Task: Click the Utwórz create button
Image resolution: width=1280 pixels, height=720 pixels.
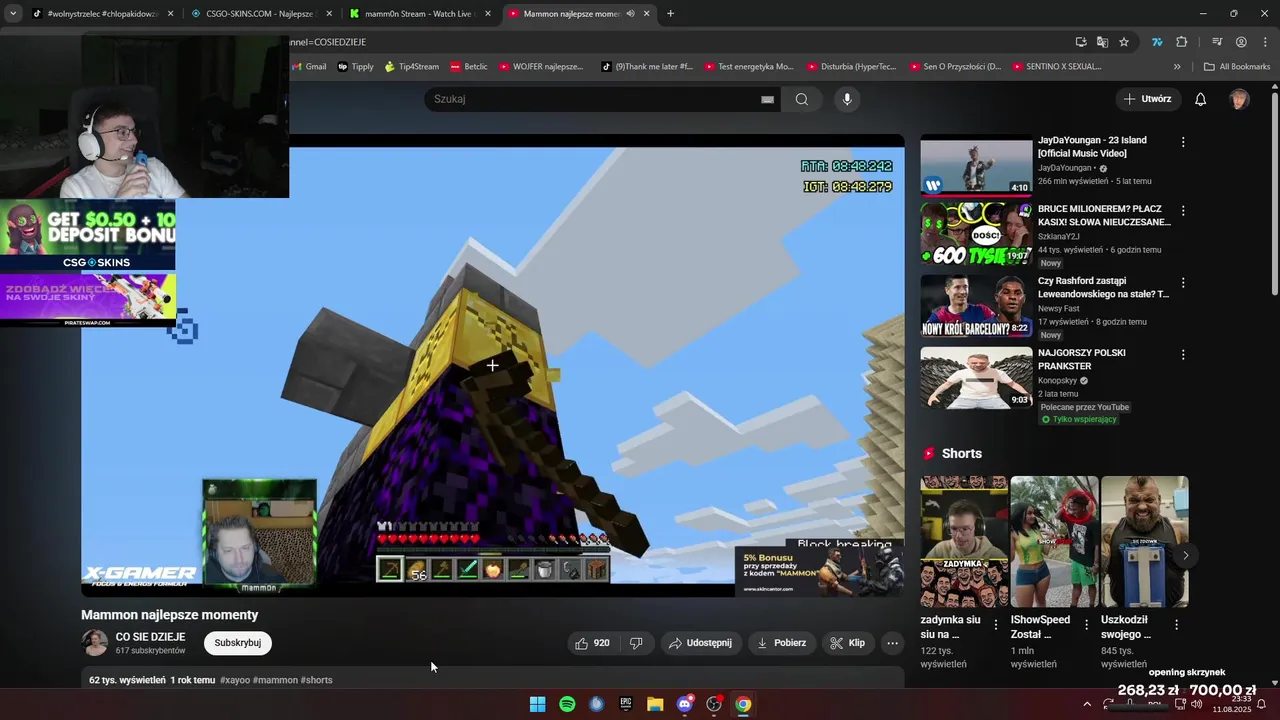Action: (1147, 99)
